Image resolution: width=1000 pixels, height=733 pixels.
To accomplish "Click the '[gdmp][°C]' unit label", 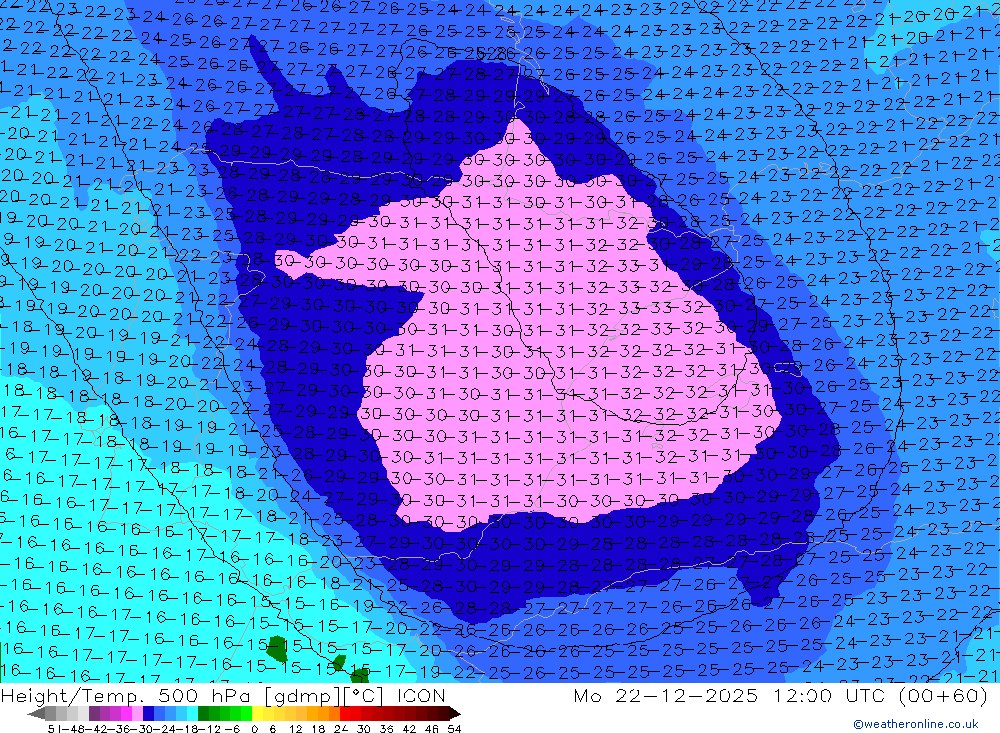I will (324, 695).
